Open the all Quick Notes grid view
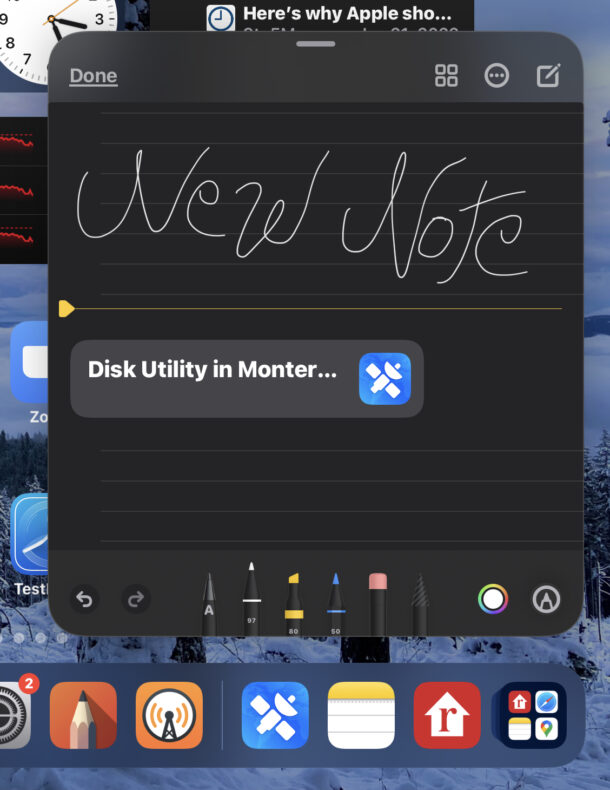 (x=446, y=76)
